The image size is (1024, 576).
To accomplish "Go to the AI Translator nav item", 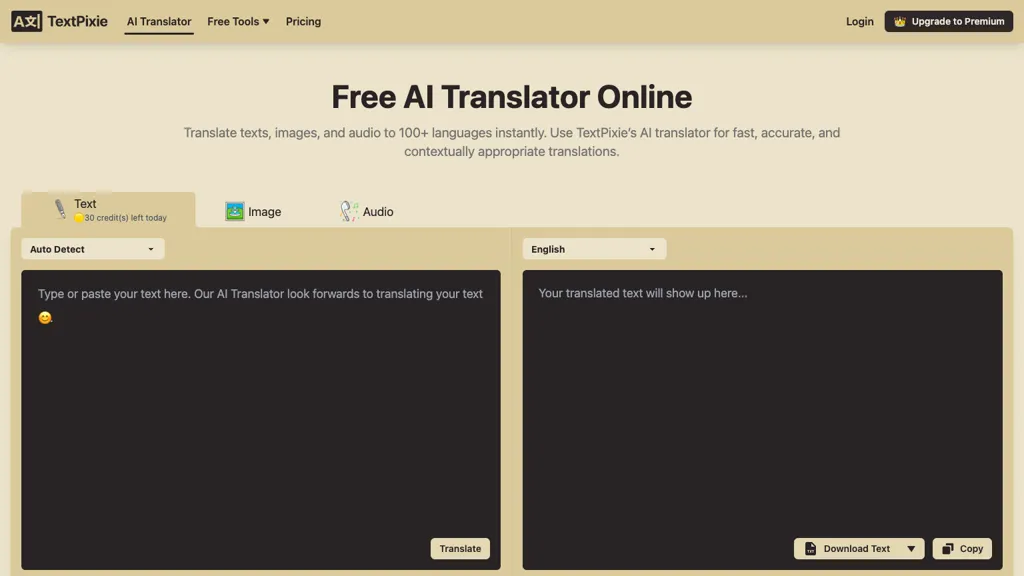I will click(x=159, y=21).
